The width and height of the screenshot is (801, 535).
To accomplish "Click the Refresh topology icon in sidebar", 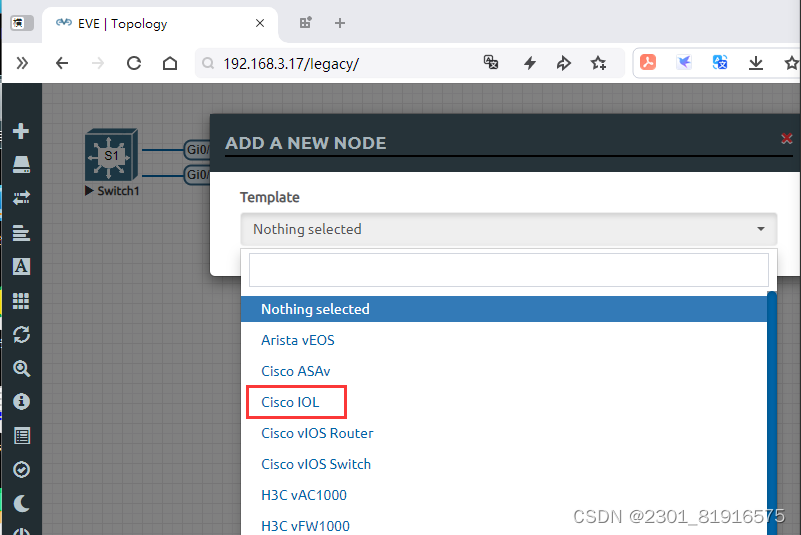I will coord(21,335).
